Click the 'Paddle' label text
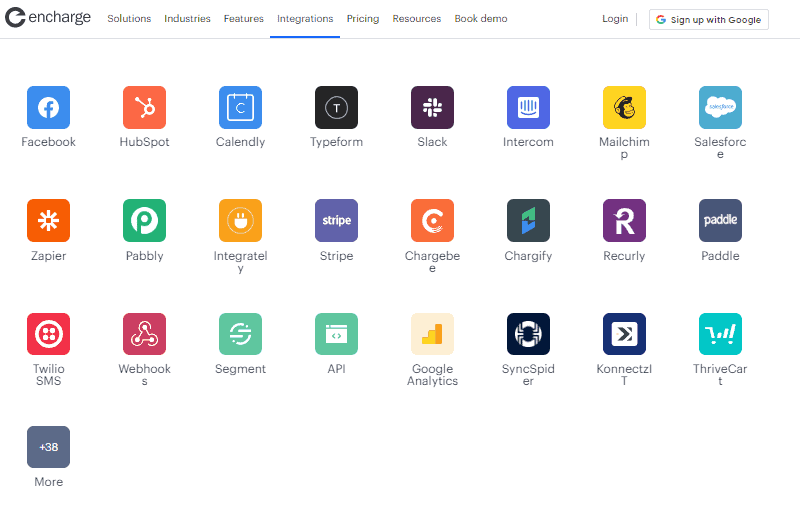 720,256
